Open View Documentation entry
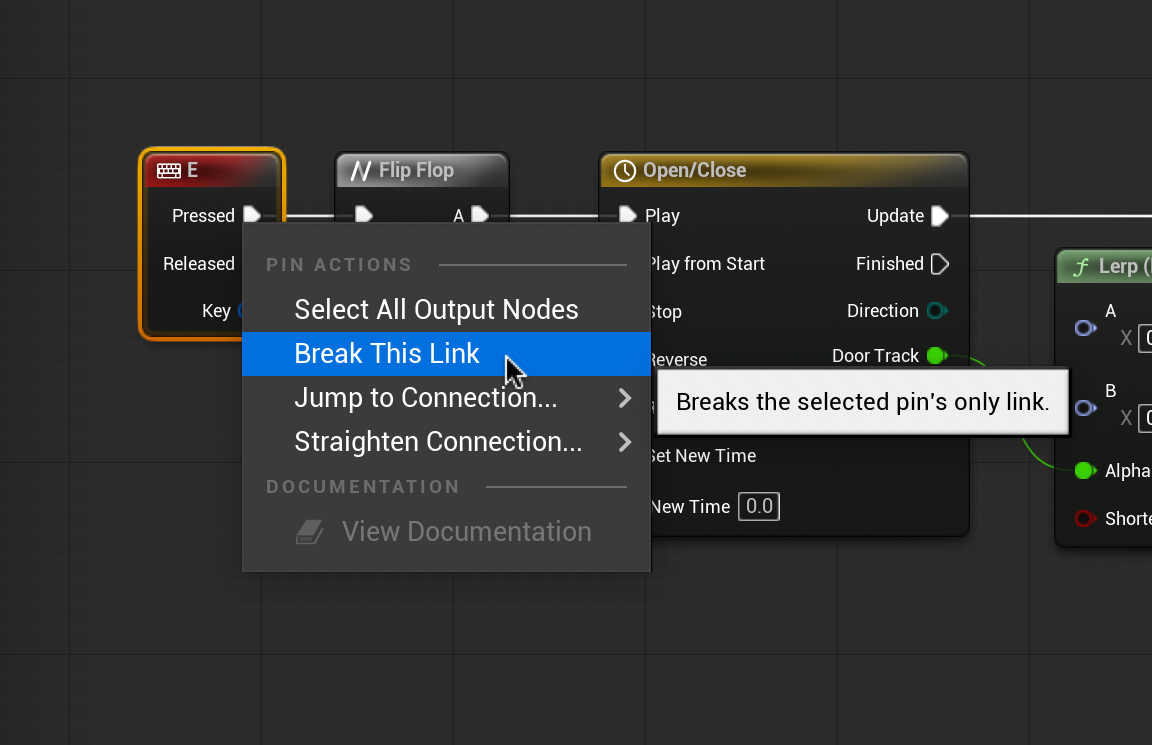 [x=466, y=532]
